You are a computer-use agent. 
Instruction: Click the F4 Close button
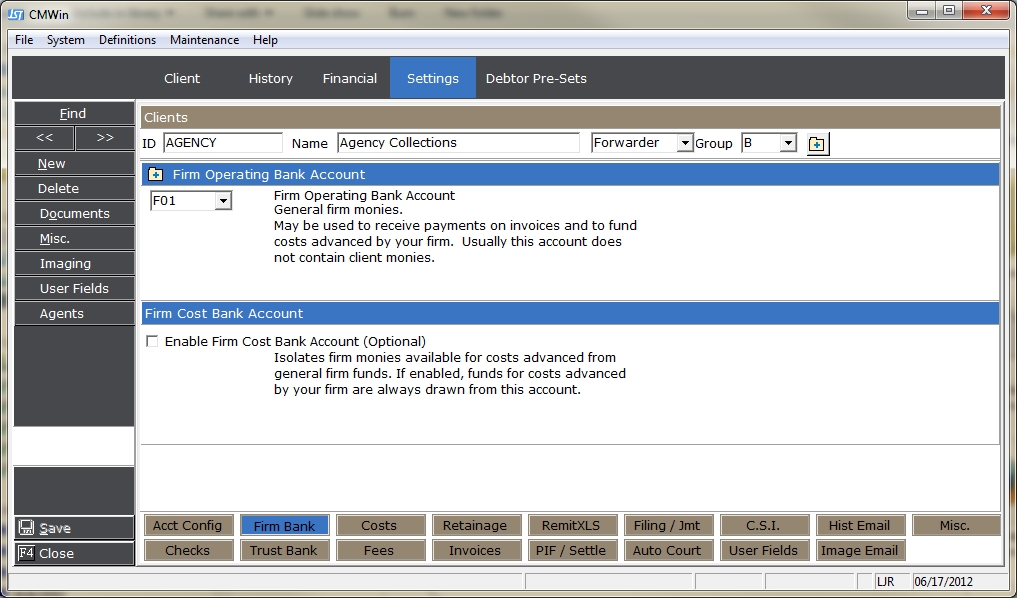click(x=74, y=553)
